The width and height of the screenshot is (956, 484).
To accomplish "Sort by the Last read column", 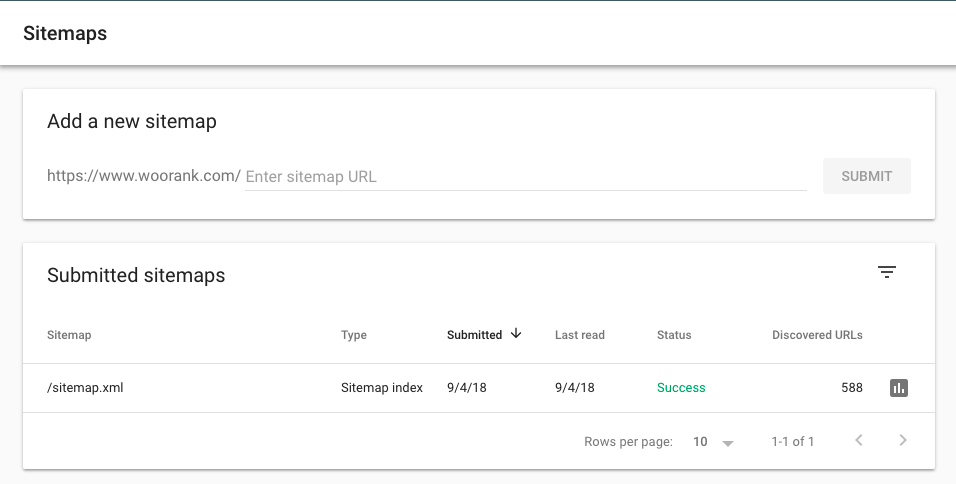I will 580,335.
